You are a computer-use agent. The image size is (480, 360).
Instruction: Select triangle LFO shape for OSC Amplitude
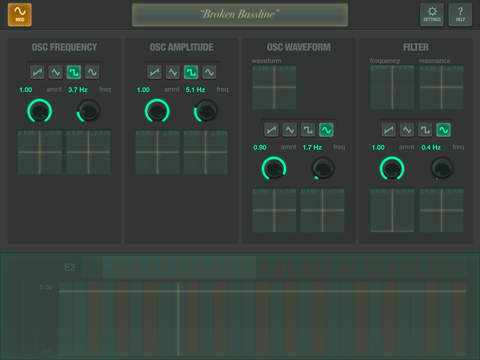[173, 72]
